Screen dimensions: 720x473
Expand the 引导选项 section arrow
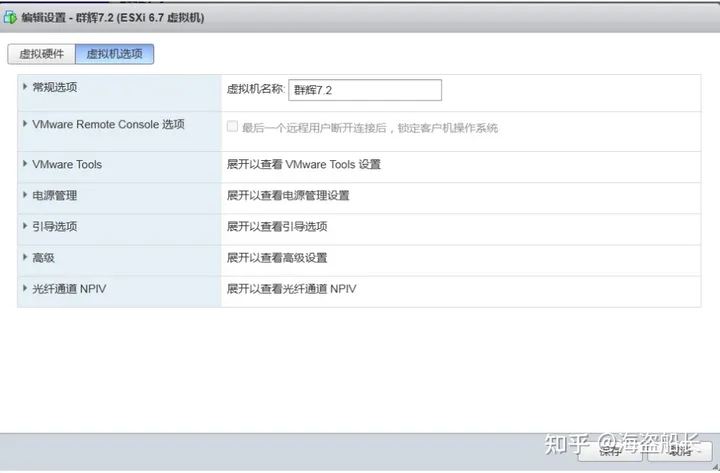[25, 226]
